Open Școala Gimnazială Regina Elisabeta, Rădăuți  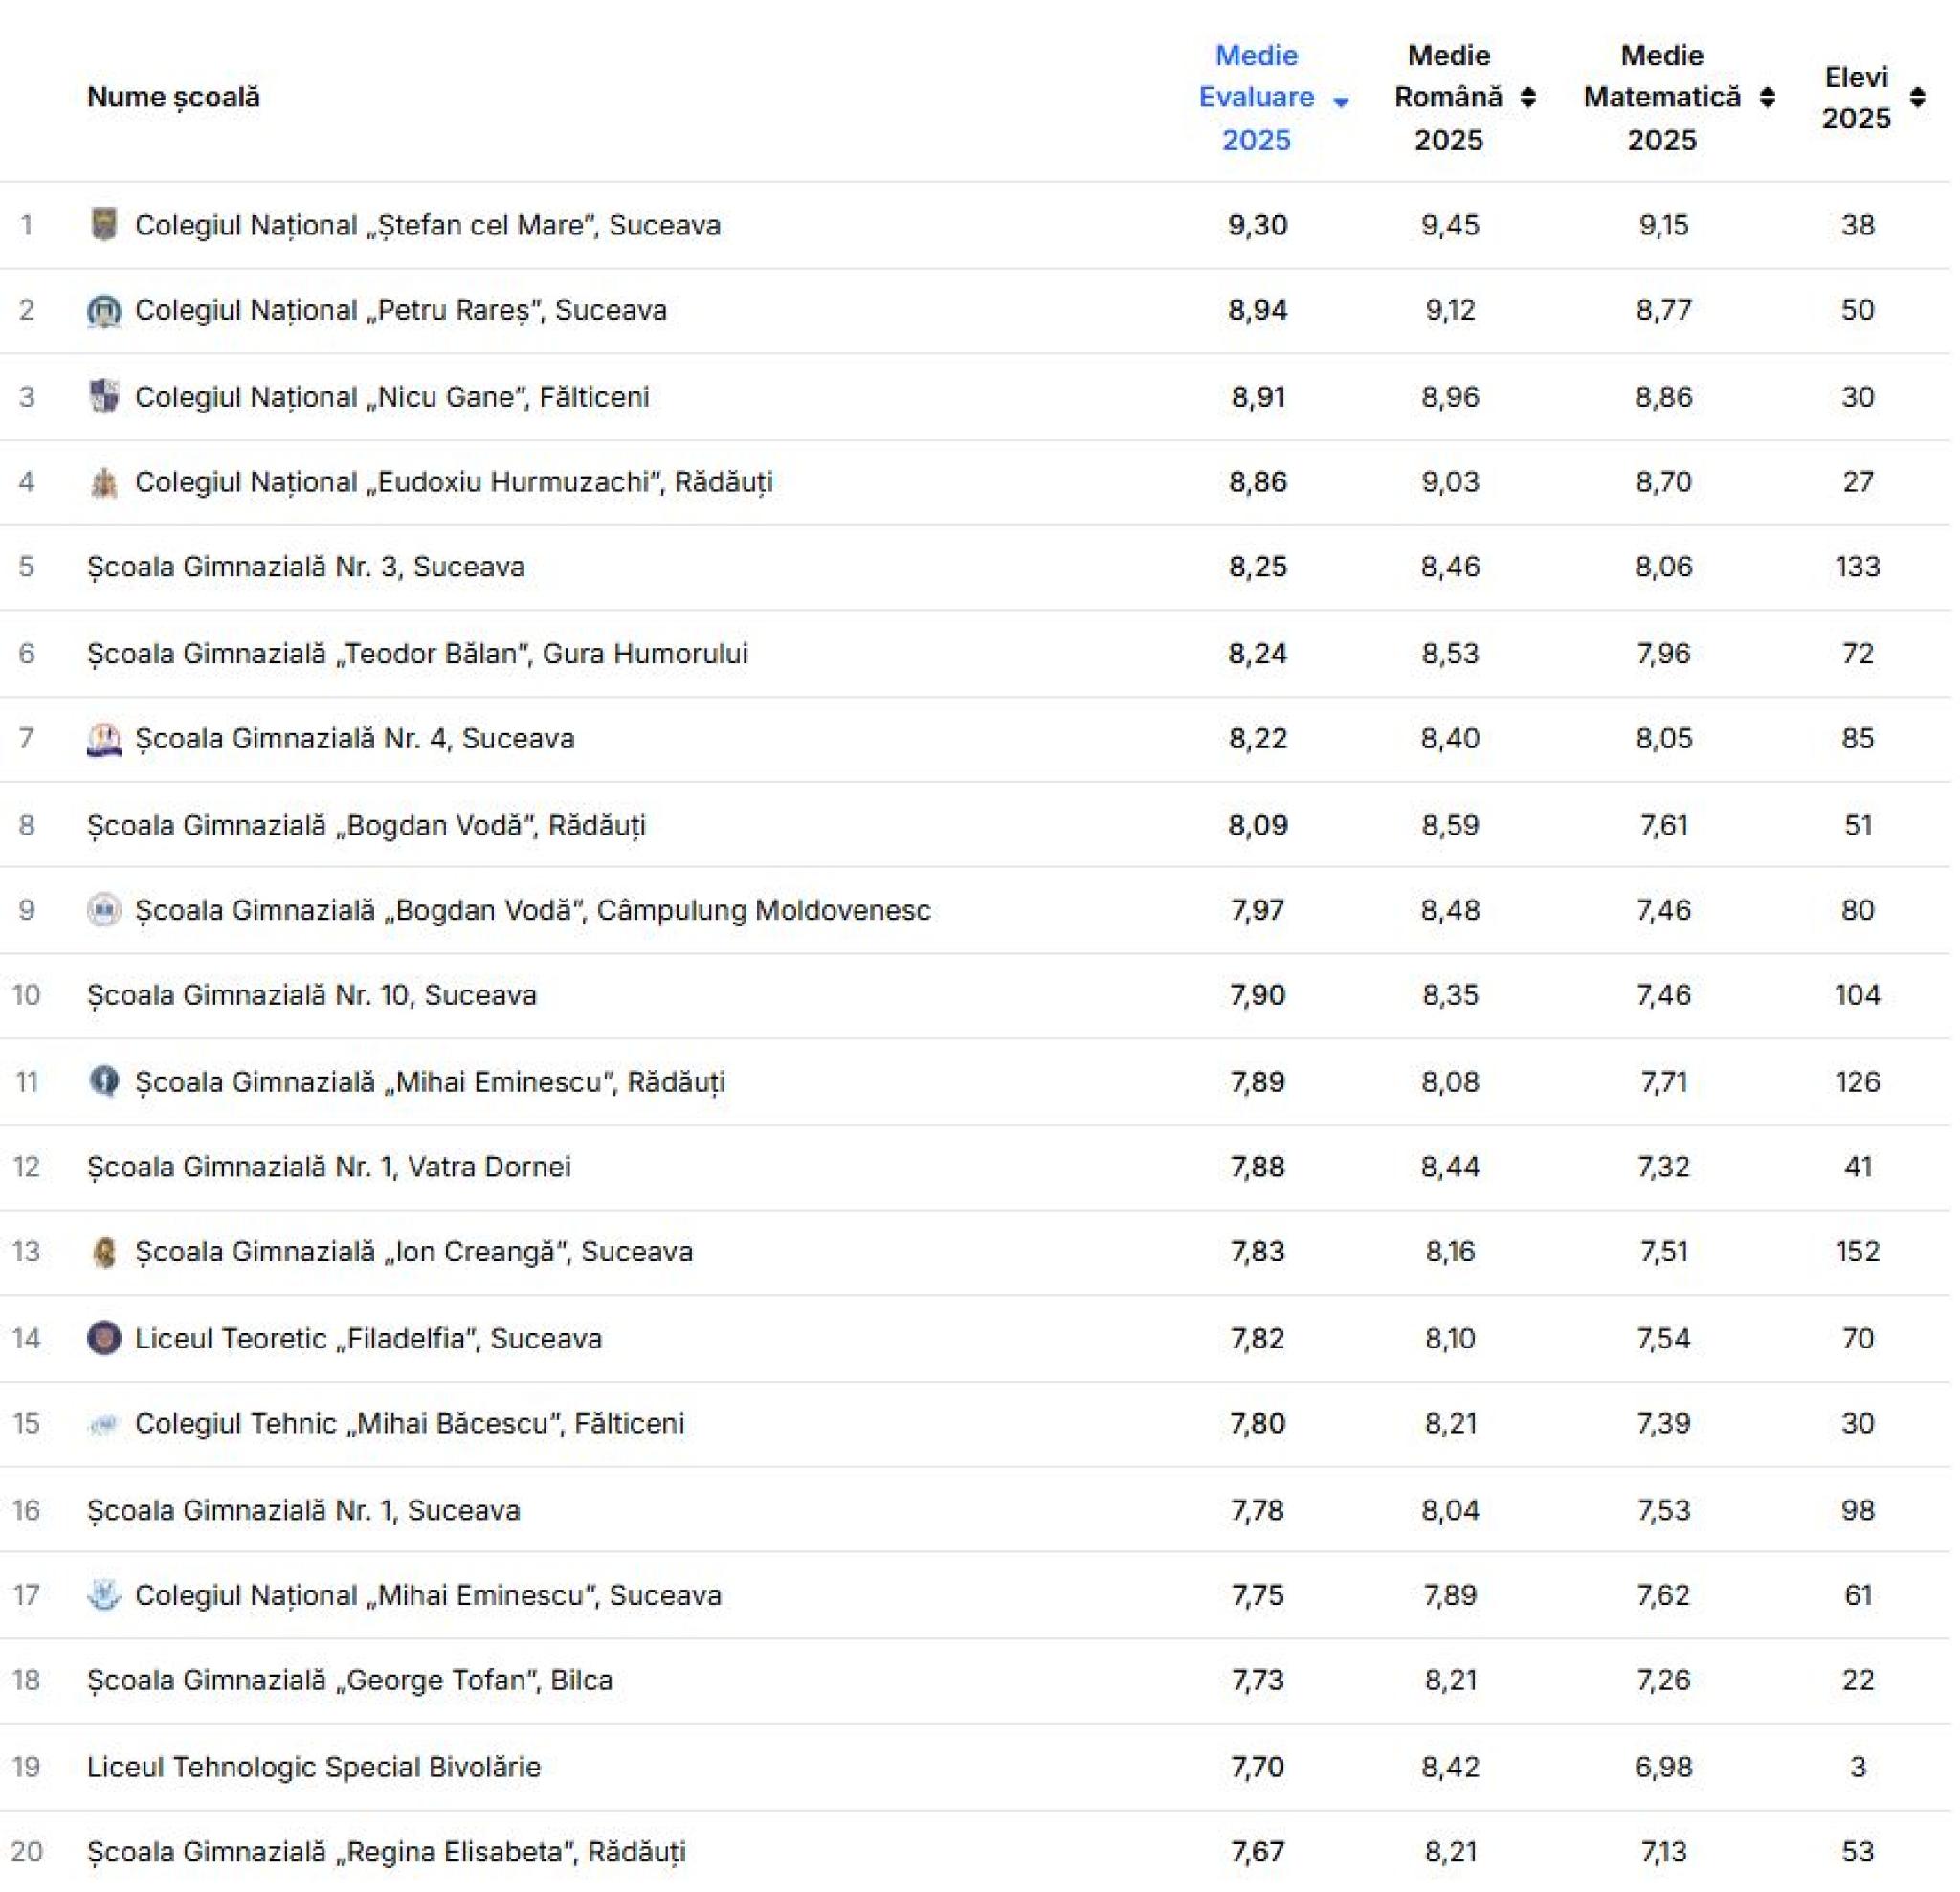(387, 1853)
